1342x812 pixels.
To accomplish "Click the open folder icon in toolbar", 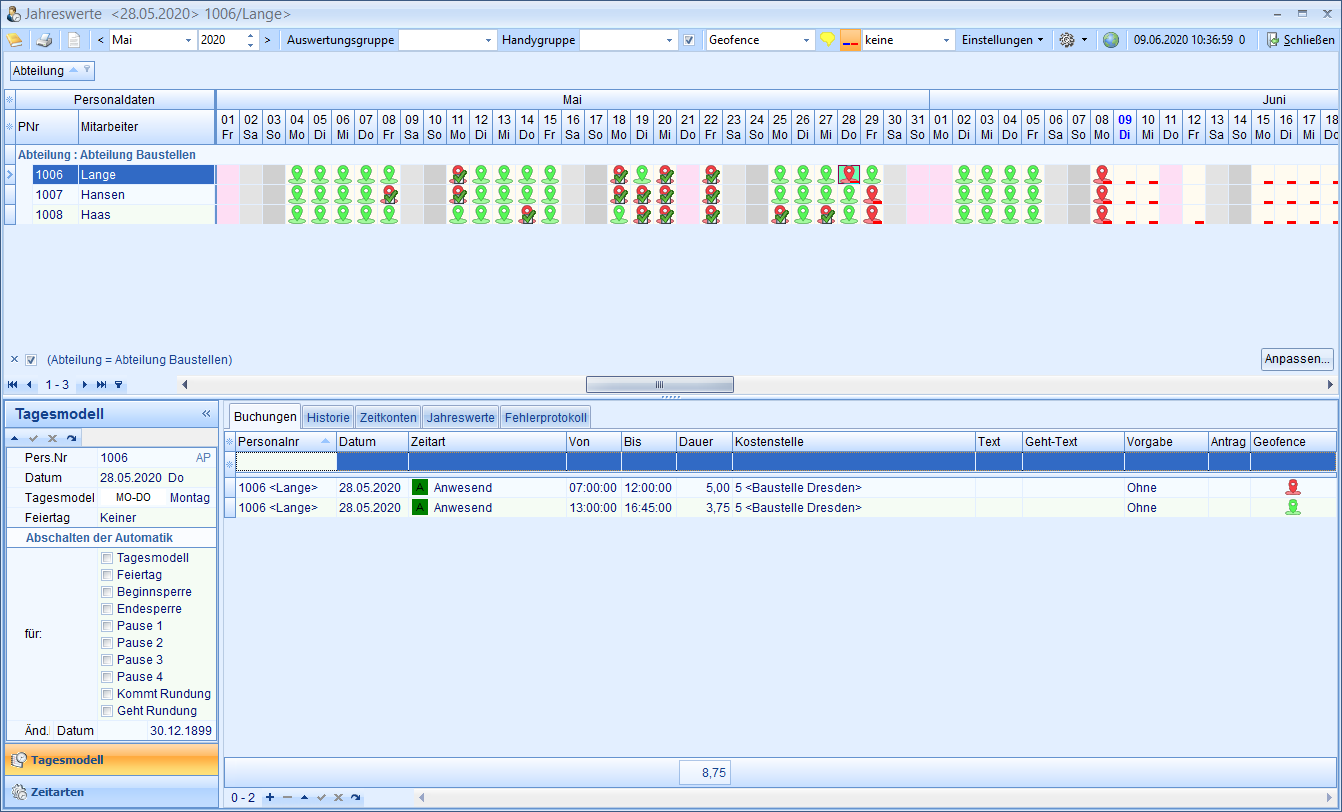I will (x=15, y=41).
